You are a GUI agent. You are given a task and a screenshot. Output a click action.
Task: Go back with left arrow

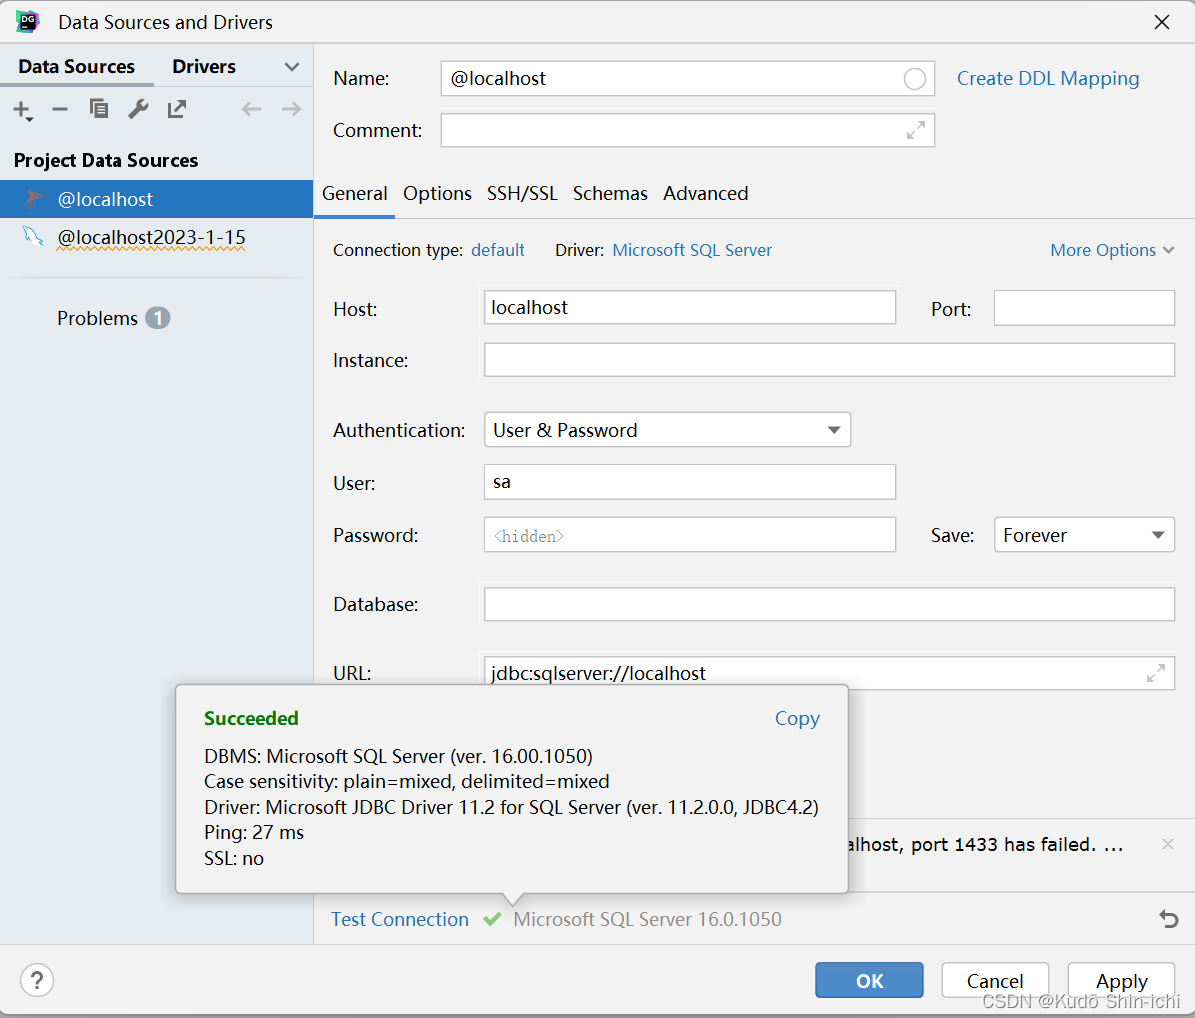(251, 109)
